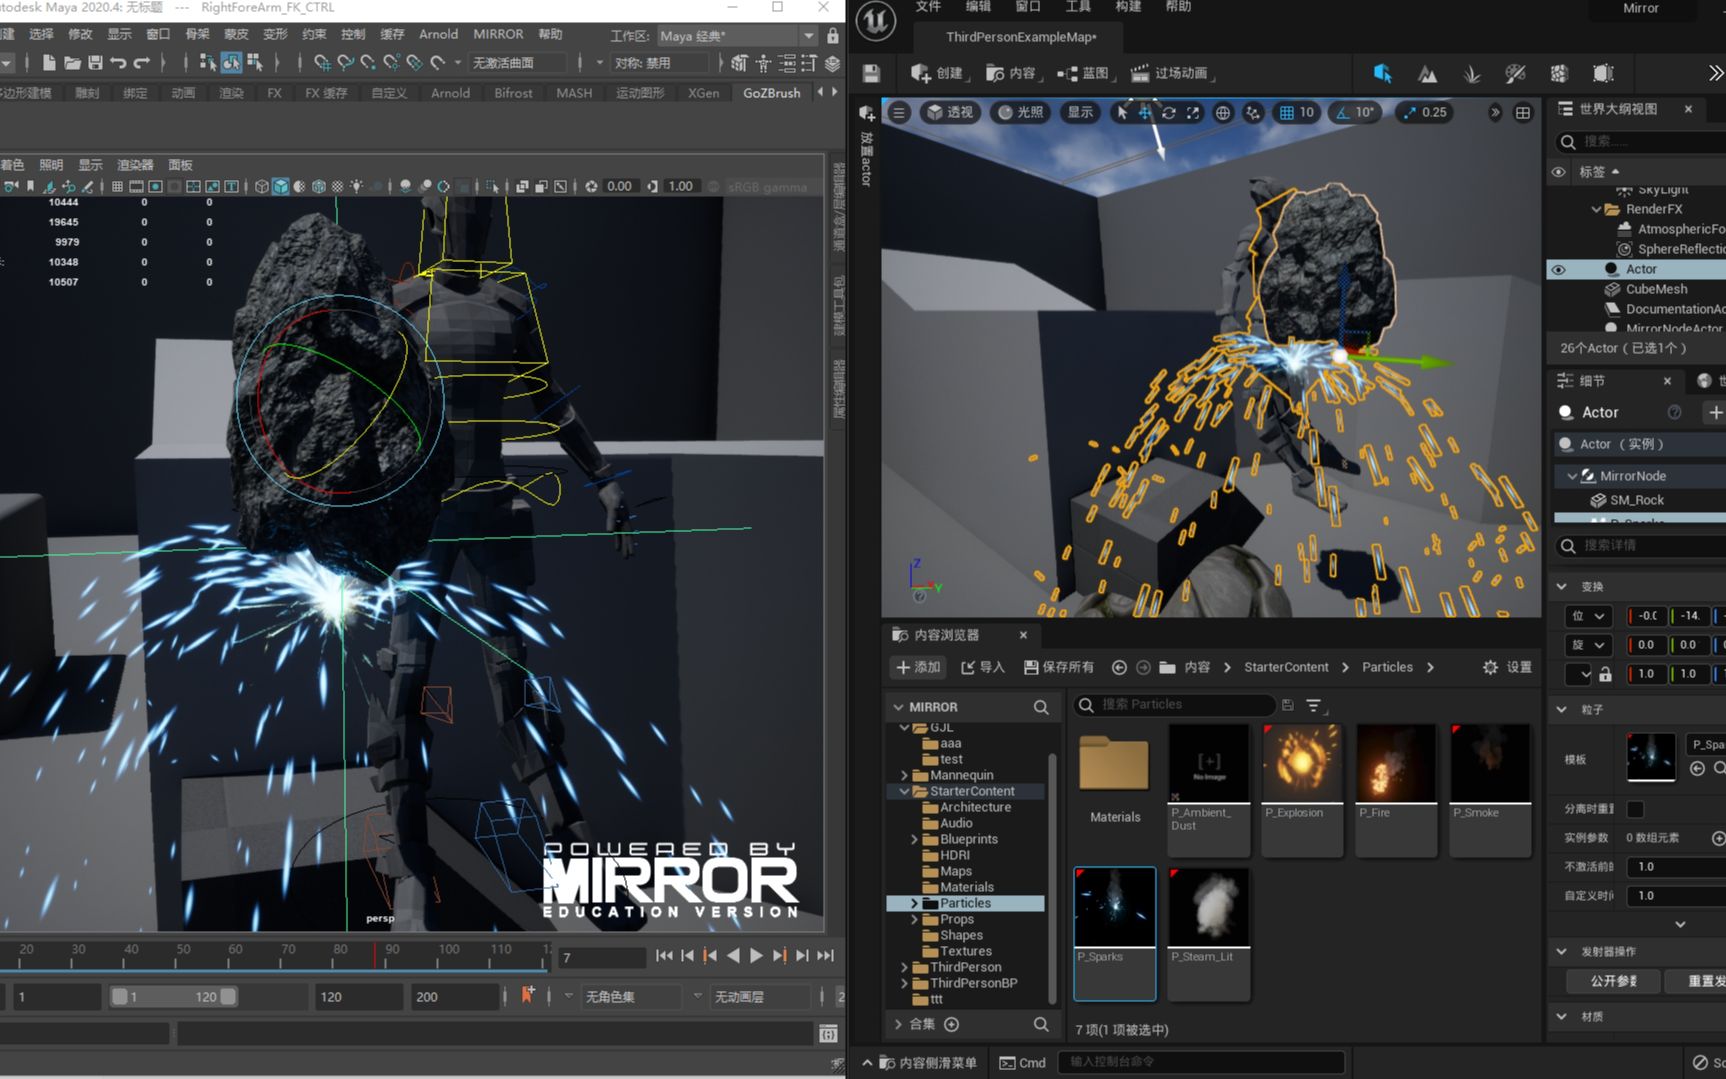Image resolution: width=1726 pixels, height=1079 pixels.
Task: Open Unreal 文件 file menu
Action: 928,7
